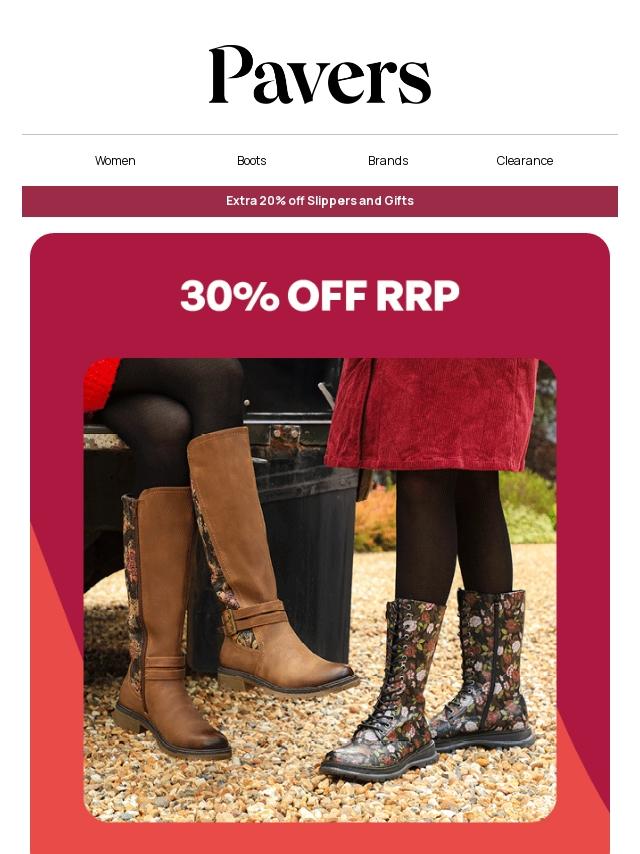Click the green shrubs behind the floral boots
The height and width of the screenshot is (854, 640).
[x=527, y=507]
